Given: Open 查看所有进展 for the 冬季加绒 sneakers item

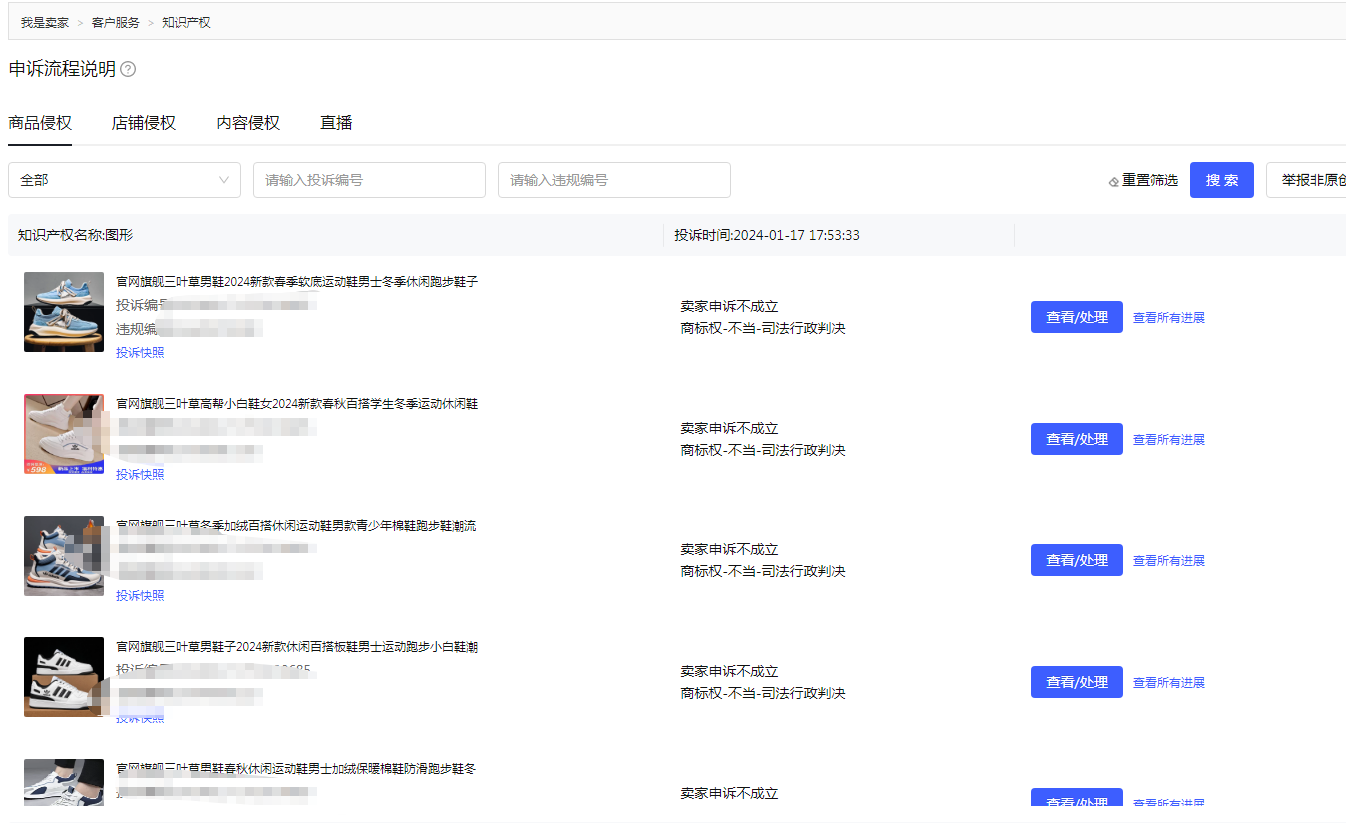Looking at the screenshot, I should coord(1169,561).
